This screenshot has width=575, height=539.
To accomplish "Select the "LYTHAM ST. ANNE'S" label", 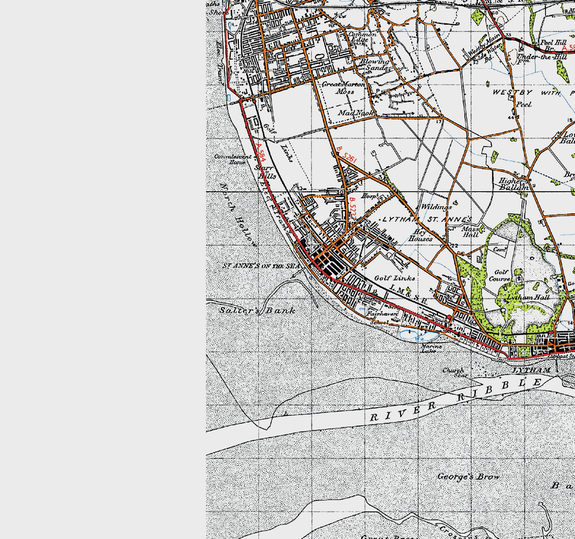I will [x=427, y=219].
